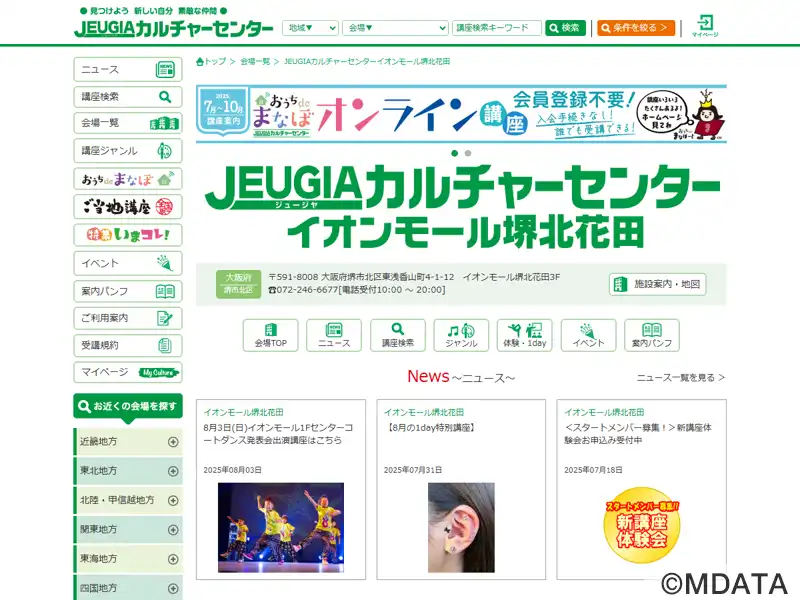
Task: Open news about 8月3日 センターコートダンス発表会
Action: 278,434
